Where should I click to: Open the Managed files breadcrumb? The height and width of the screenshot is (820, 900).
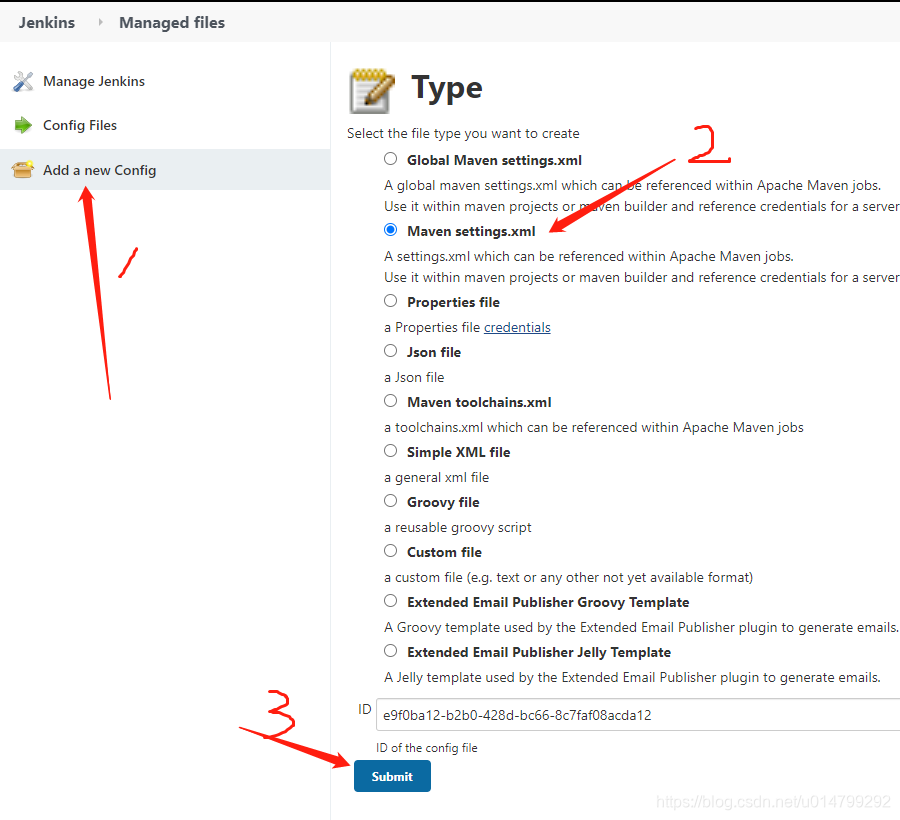[x=172, y=22]
